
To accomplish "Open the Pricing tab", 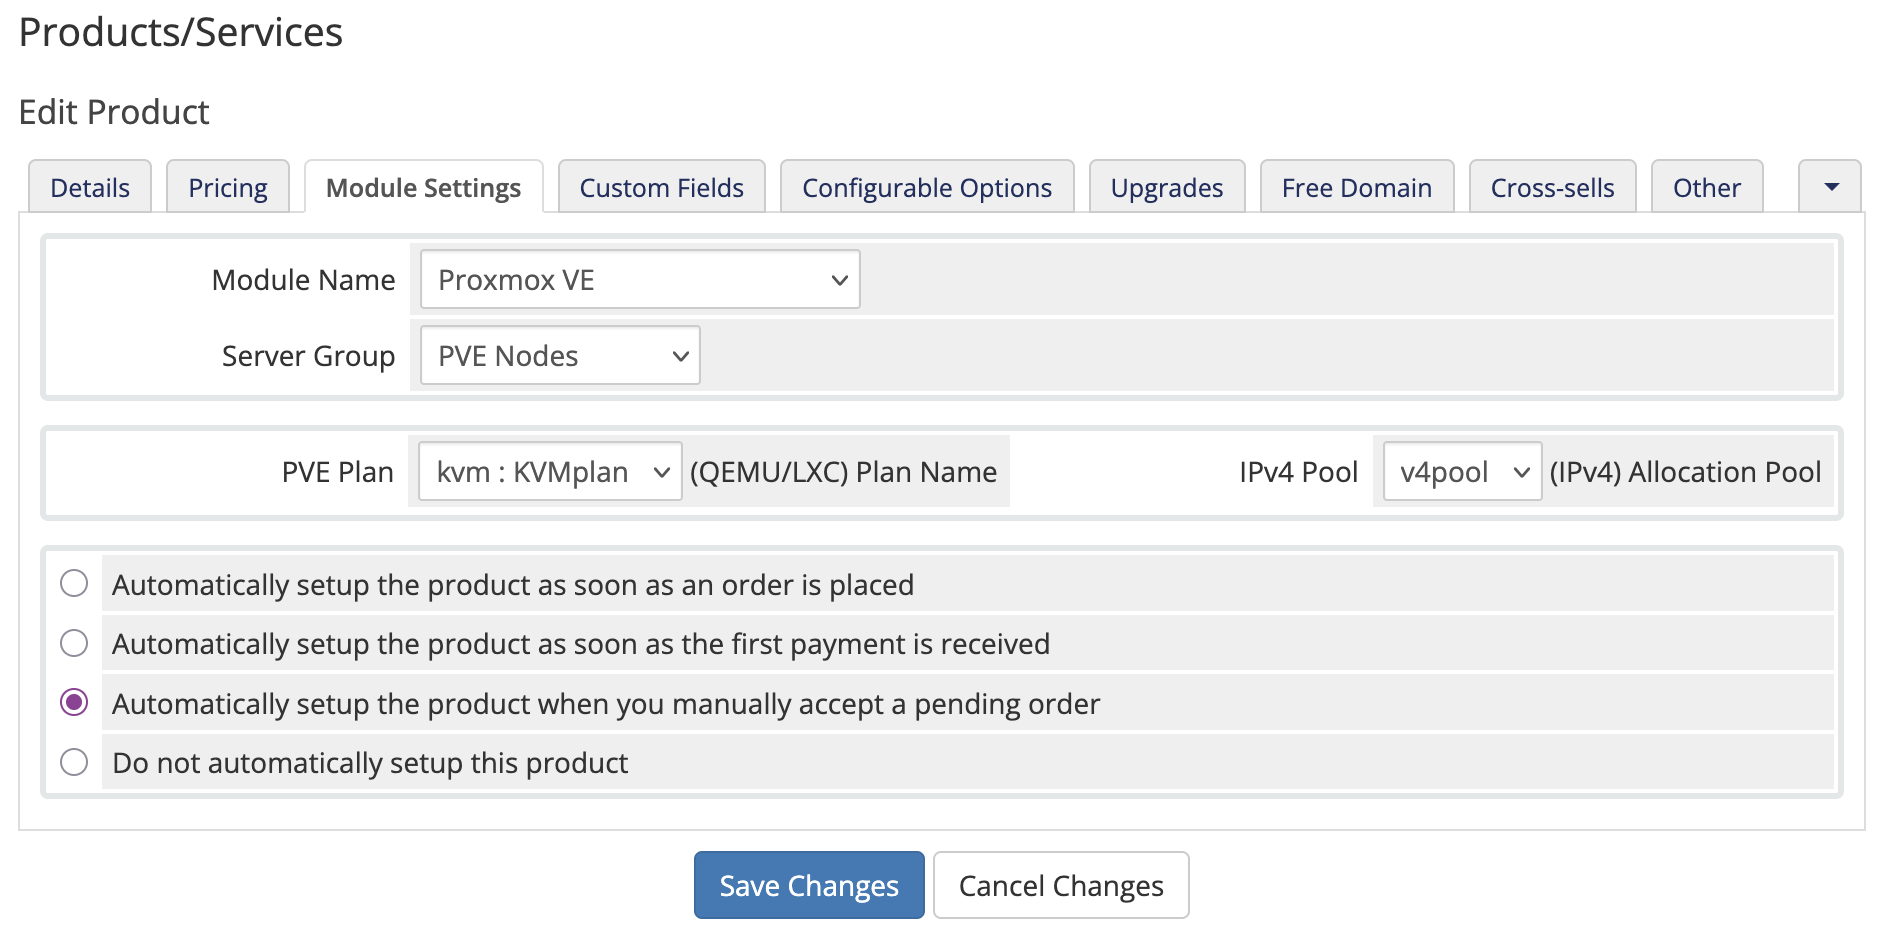I will 227,187.
